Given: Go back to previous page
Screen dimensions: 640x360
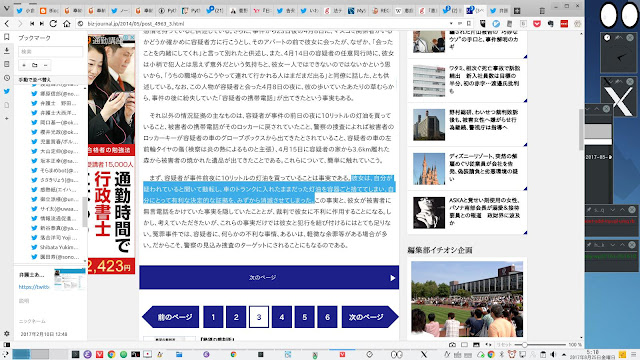Looking at the screenshot, I should click(x=7, y=24).
